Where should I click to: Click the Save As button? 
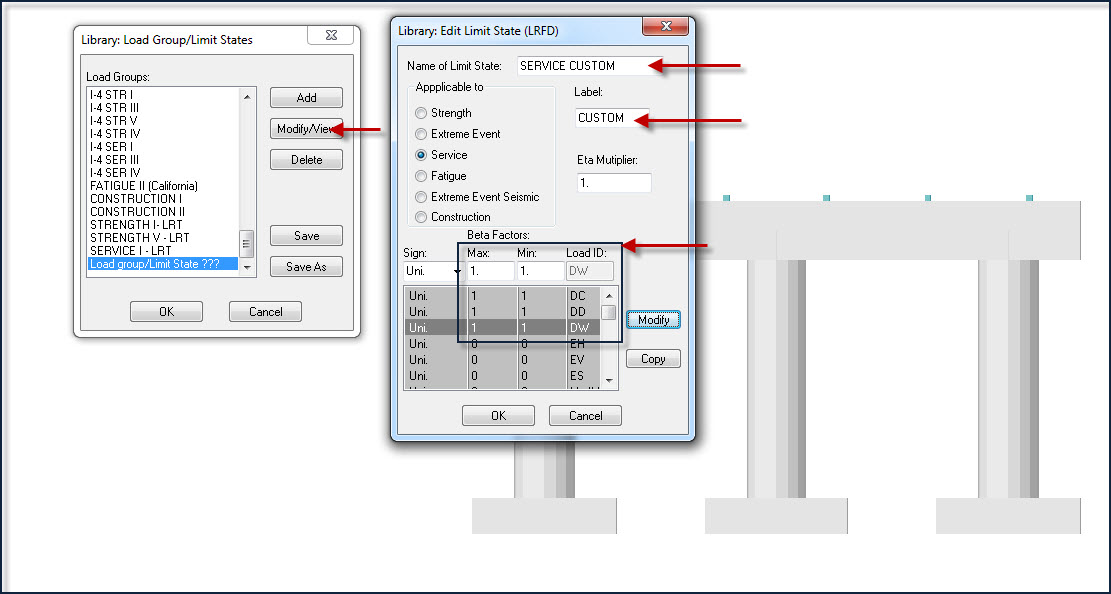[x=306, y=267]
